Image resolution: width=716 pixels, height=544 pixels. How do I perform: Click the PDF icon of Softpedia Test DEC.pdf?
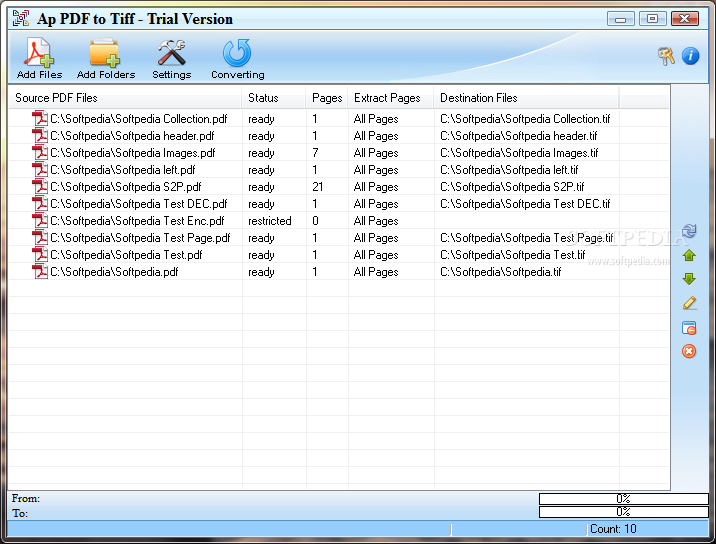(40, 204)
